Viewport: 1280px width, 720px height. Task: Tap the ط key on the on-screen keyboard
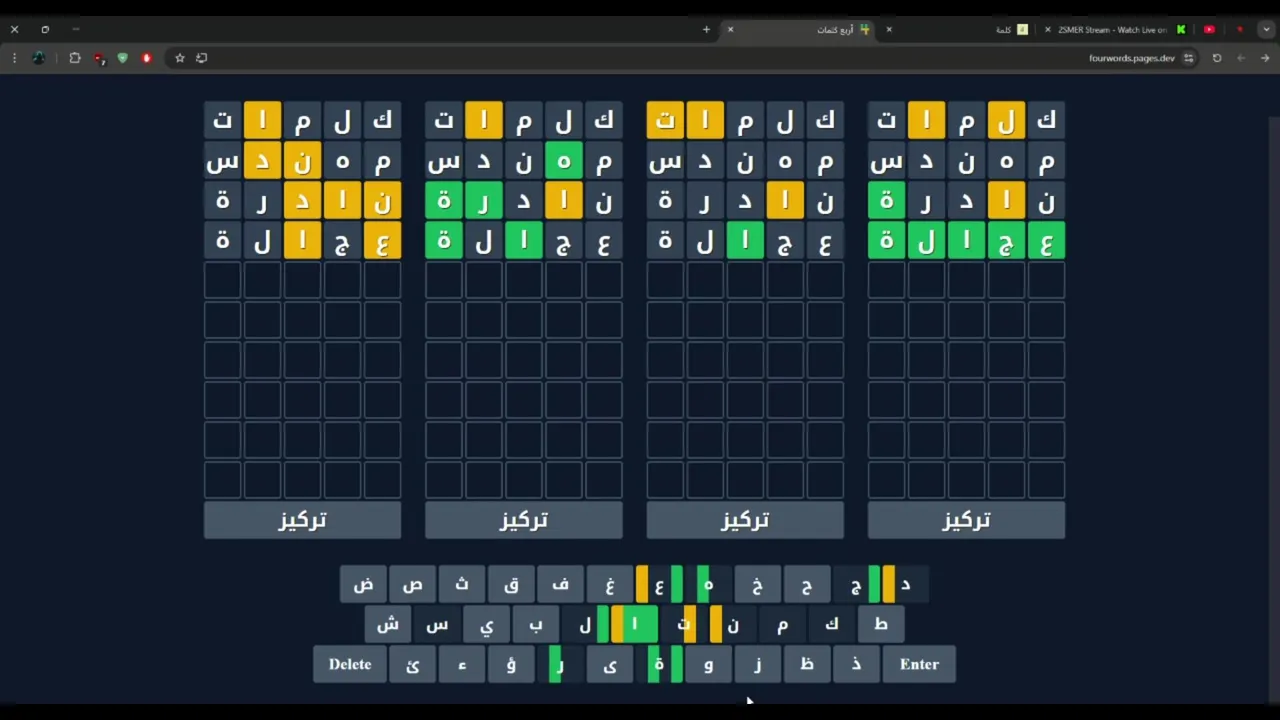tap(881, 625)
